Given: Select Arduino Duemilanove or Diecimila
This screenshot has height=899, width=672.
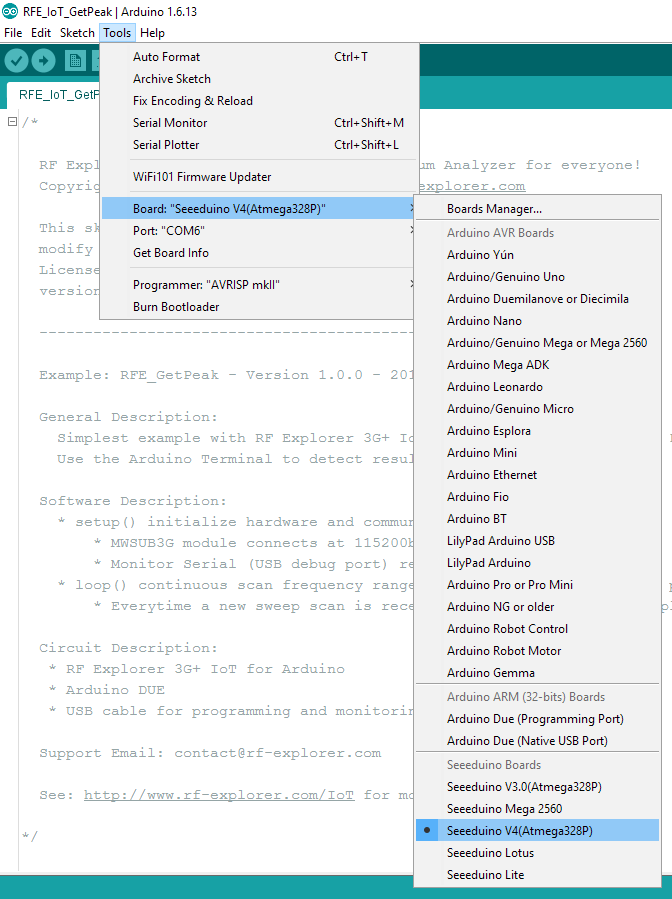Looking at the screenshot, I should [x=537, y=299].
